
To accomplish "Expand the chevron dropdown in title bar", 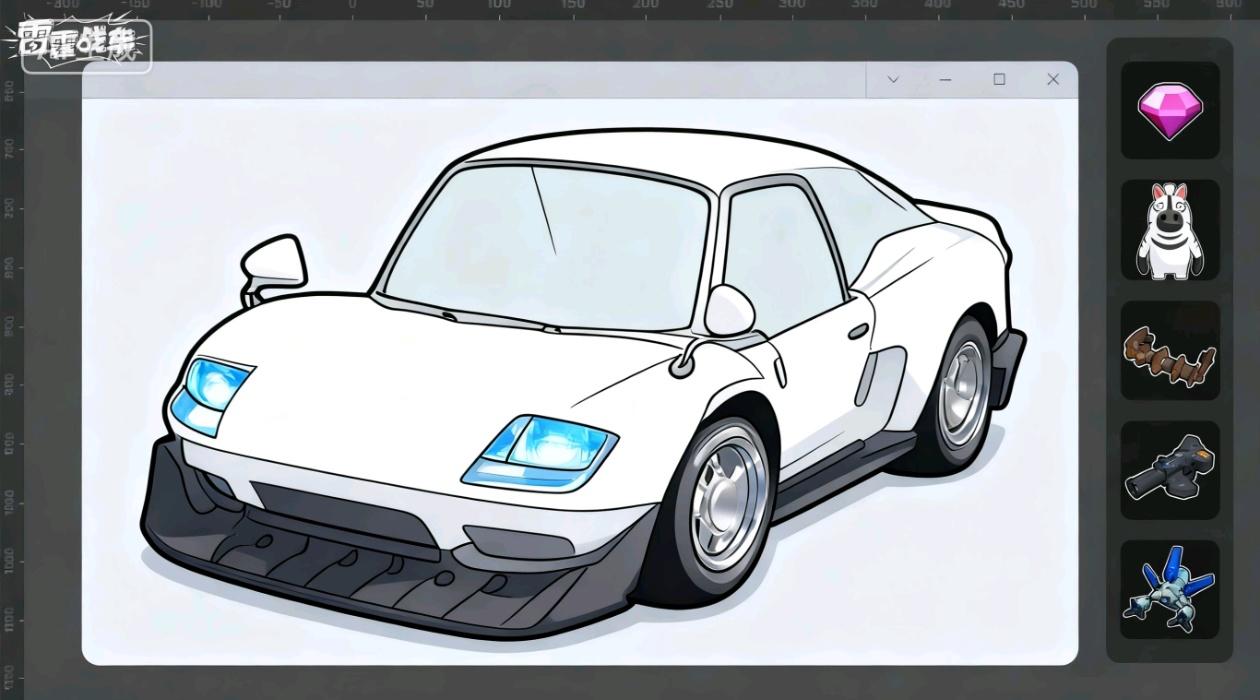I will [x=893, y=80].
